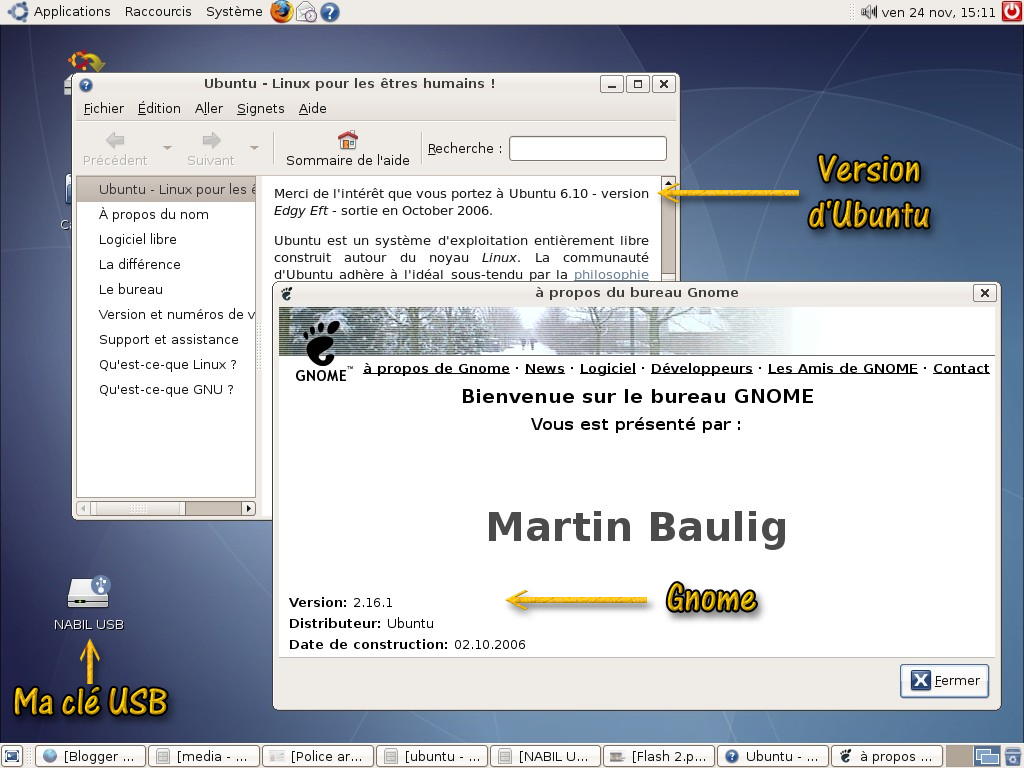
Task: Switch to 'Ubuntu -' help taskbar button
Action: (x=773, y=756)
